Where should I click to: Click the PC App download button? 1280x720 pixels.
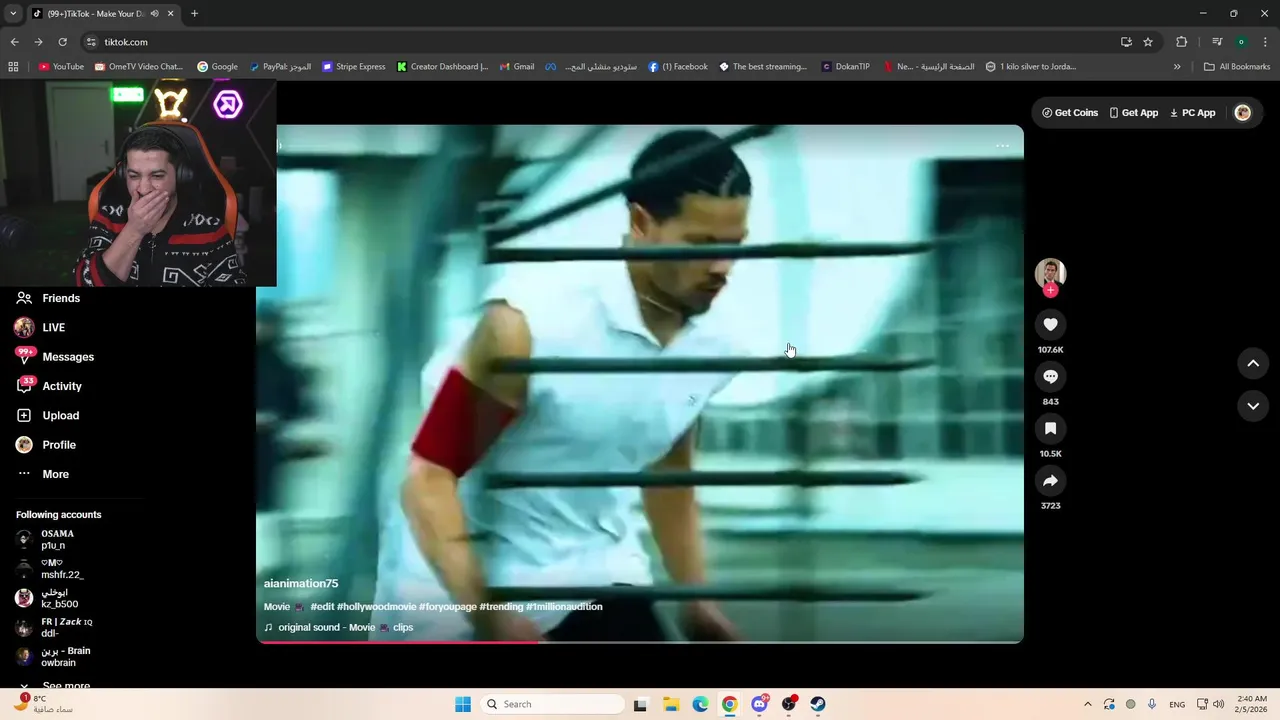(x=1193, y=113)
